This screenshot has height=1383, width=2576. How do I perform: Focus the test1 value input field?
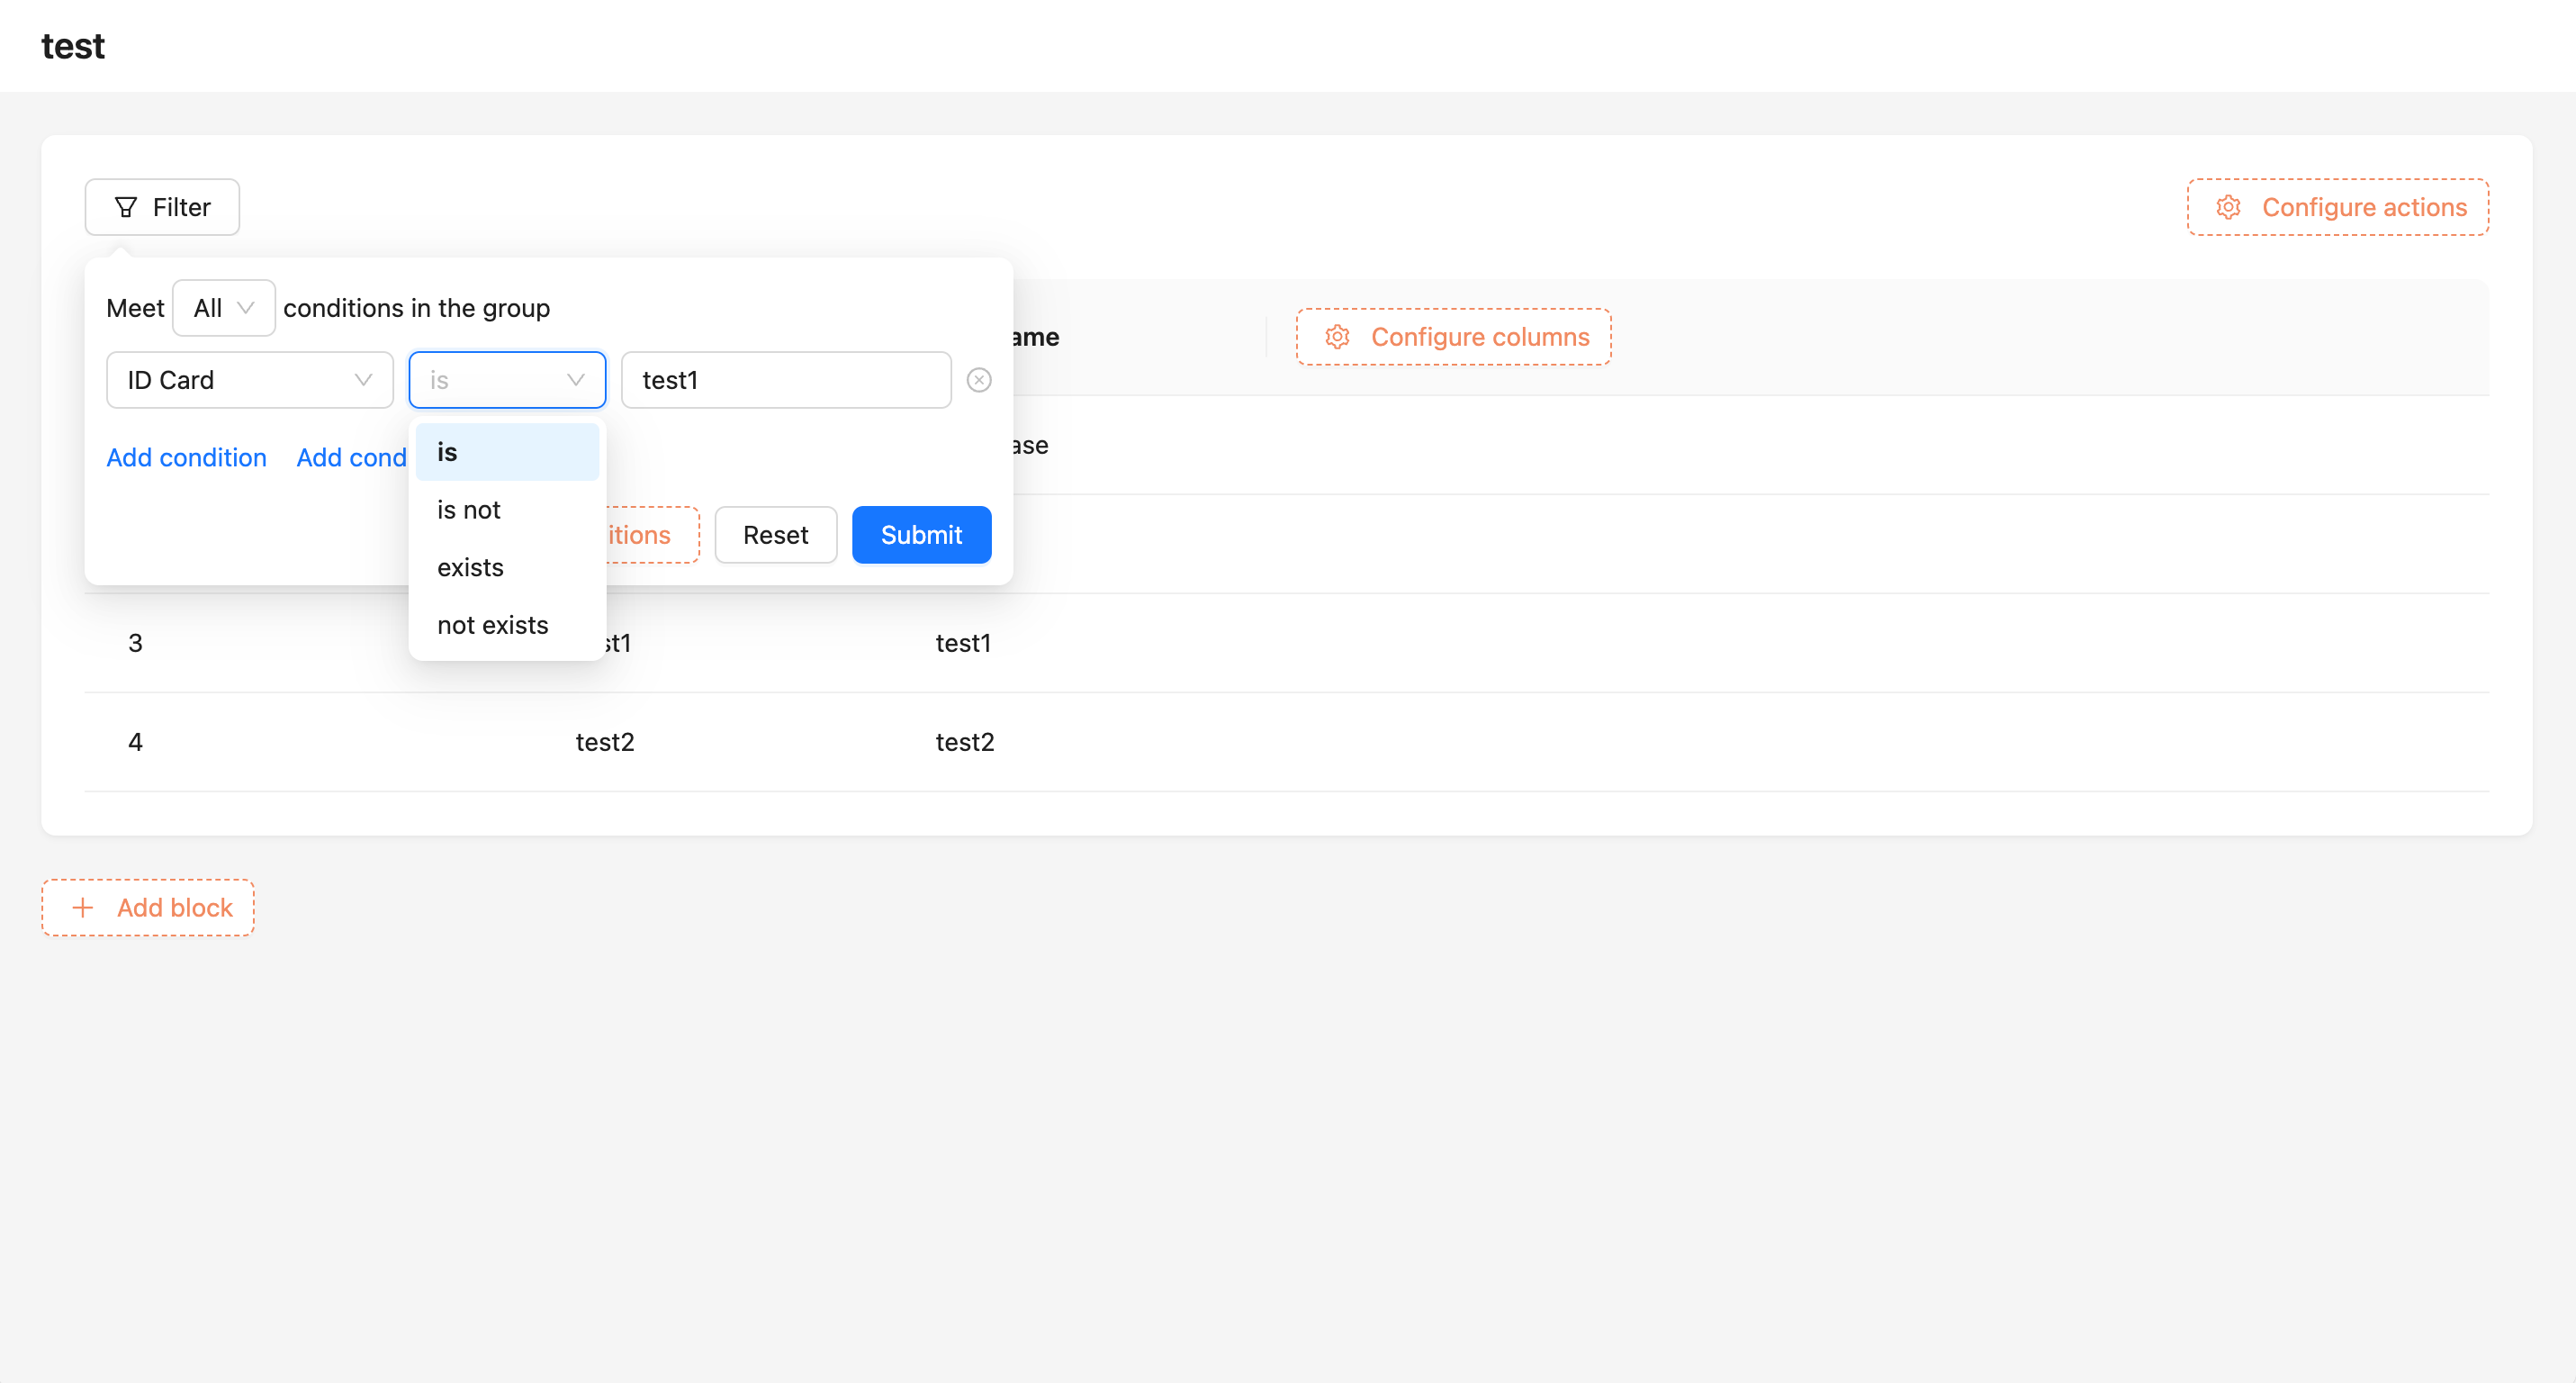coord(785,380)
